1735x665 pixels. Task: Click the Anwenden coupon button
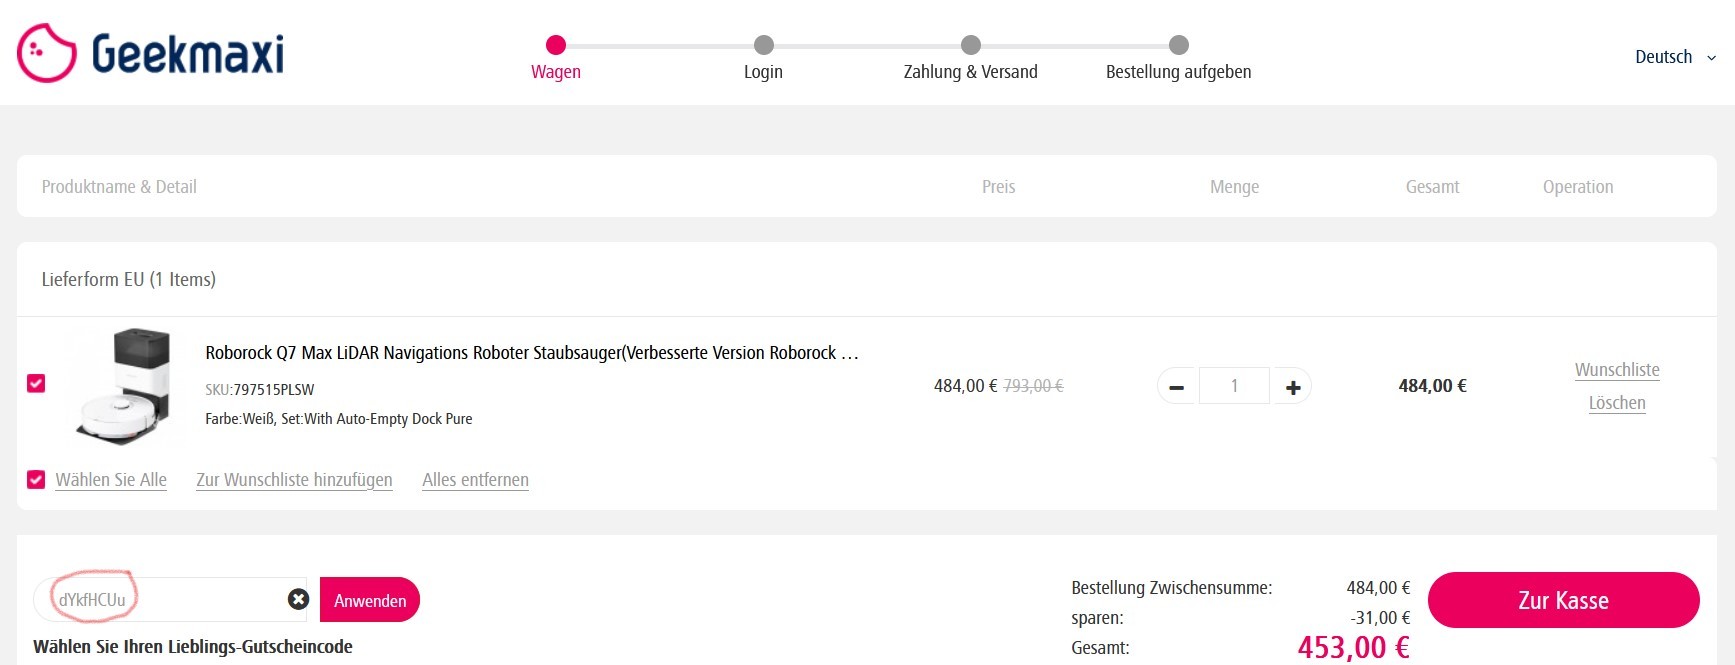click(370, 599)
